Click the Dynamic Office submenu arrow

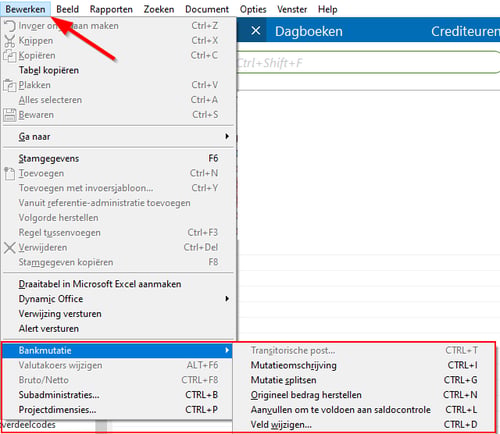pos(227,299)
